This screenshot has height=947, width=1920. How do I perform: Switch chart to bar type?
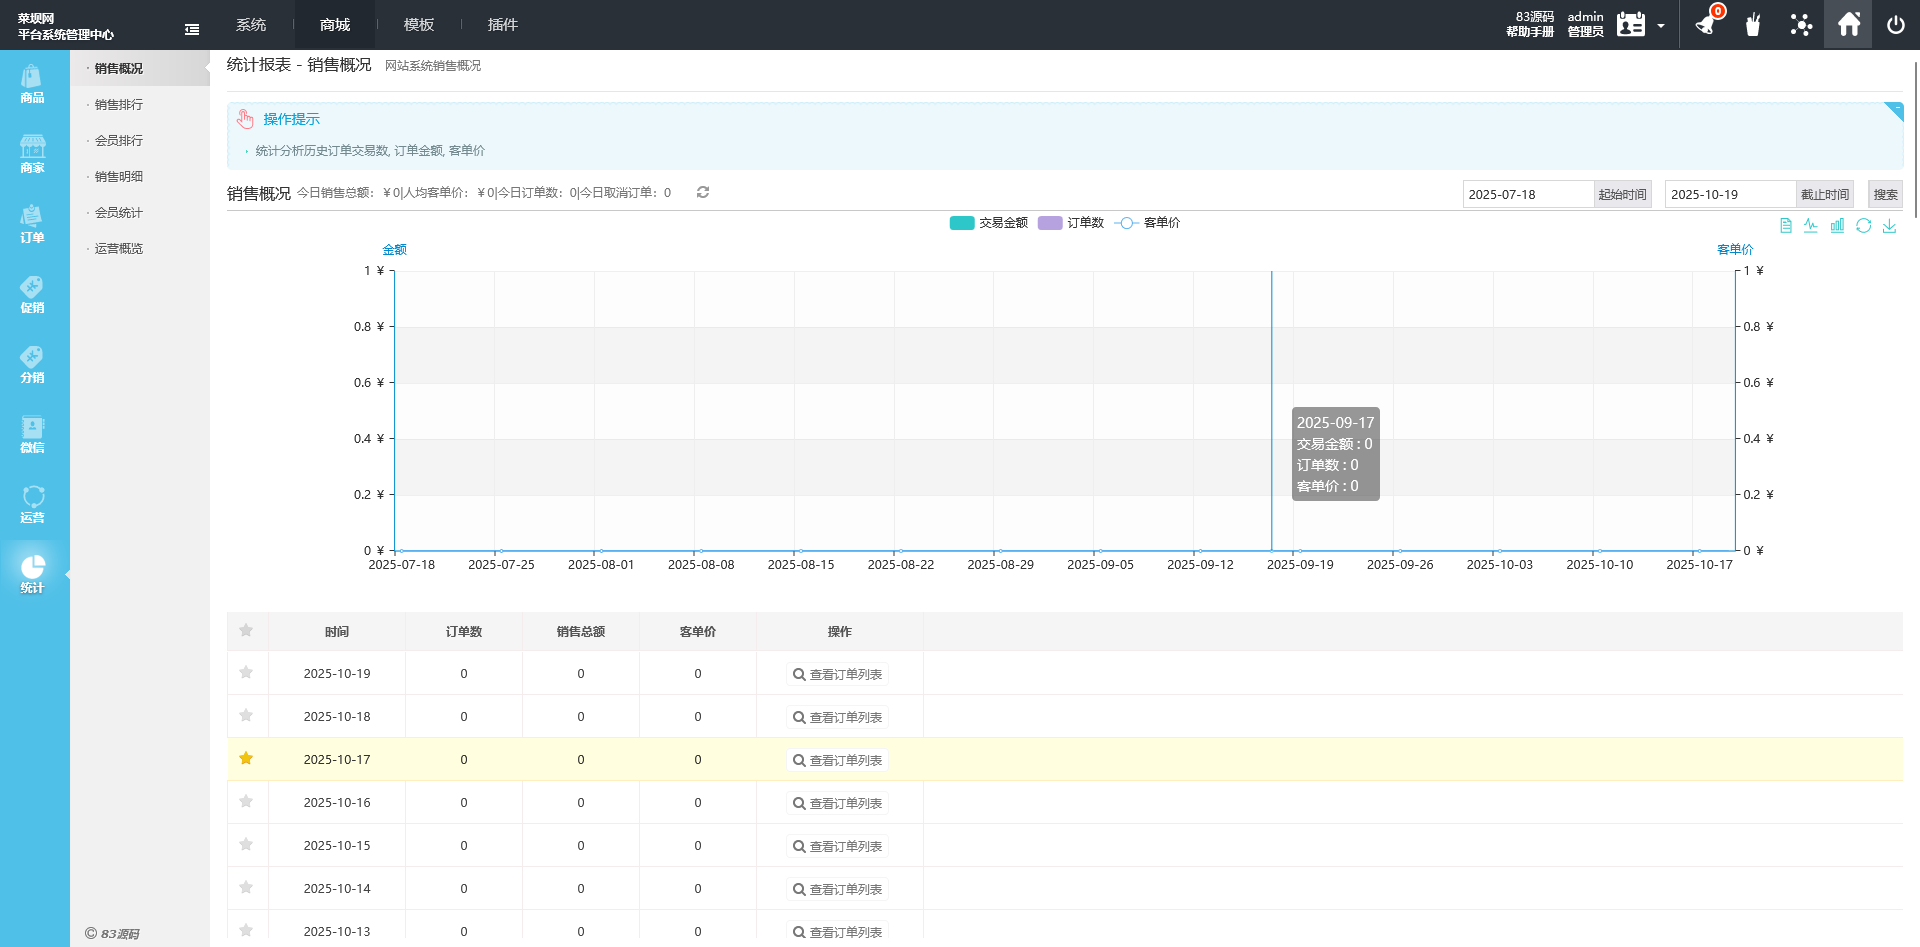pos(1837,226)
